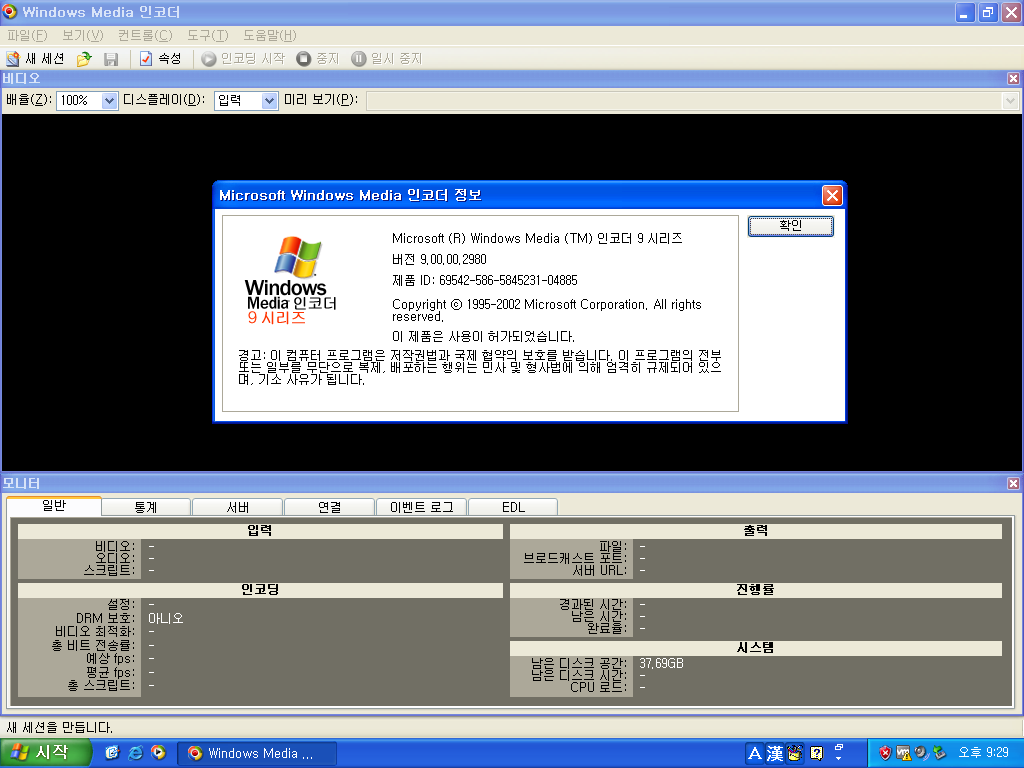The image size is (1024, 768).
Task: Click the clock showing 오후 9:29
Action: click(983, 753)
